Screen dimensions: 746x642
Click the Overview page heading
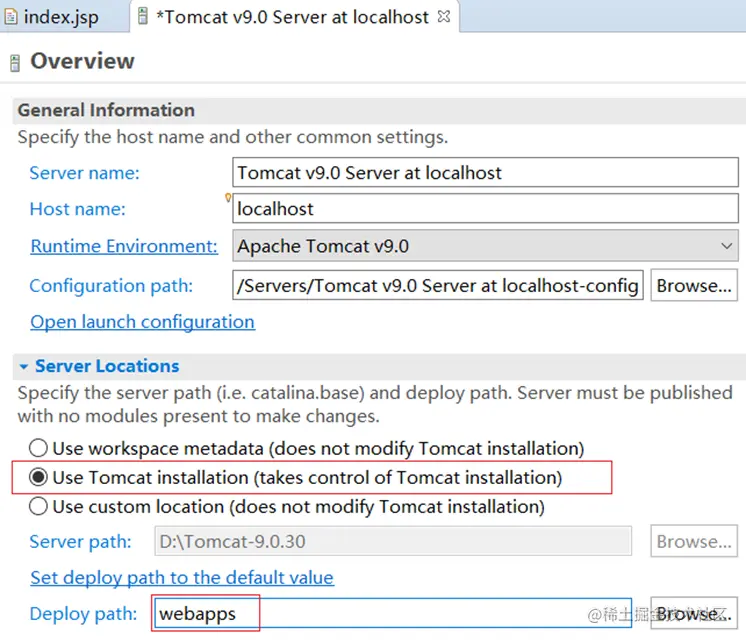pos(82,61)
